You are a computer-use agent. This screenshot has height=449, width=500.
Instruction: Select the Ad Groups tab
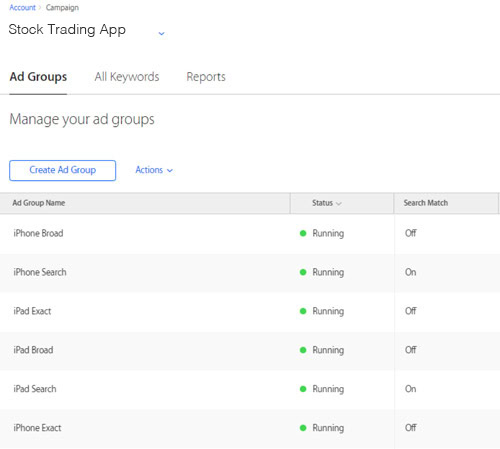(x=38, y=77)
